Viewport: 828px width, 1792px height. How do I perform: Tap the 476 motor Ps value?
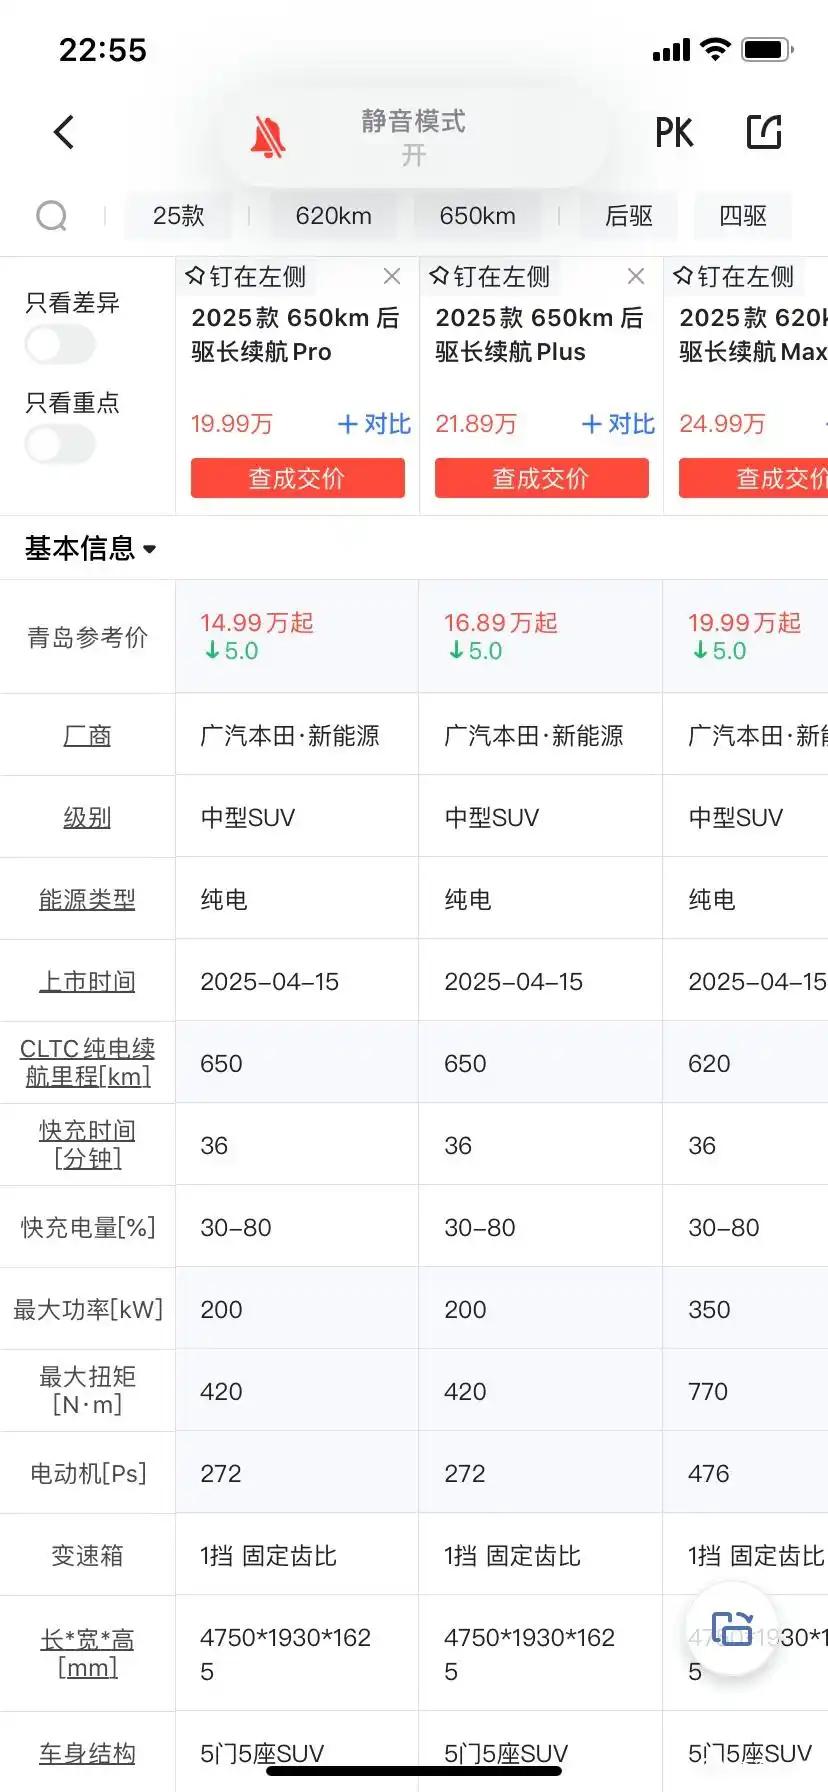pos(709,1473)
